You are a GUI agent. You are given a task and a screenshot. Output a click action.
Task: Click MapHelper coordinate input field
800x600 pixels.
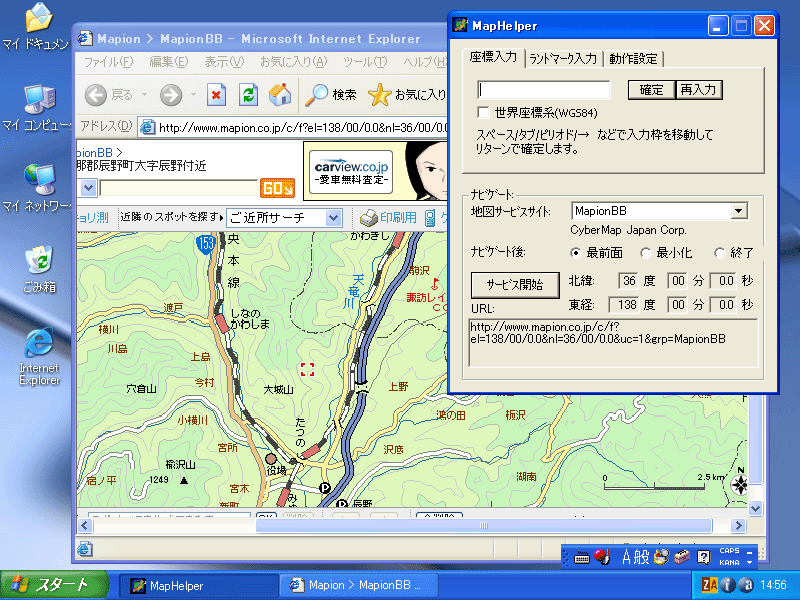(544, 90)
